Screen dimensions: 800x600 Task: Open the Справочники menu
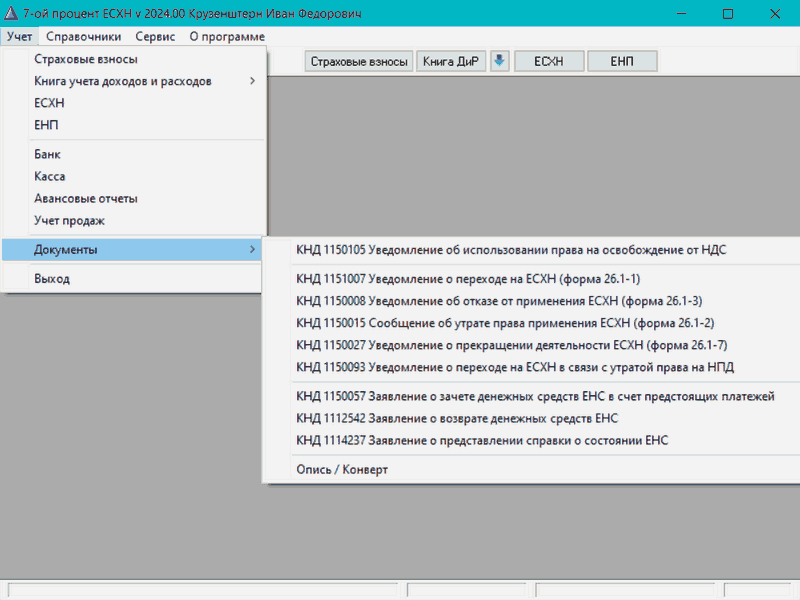point(84,36)
